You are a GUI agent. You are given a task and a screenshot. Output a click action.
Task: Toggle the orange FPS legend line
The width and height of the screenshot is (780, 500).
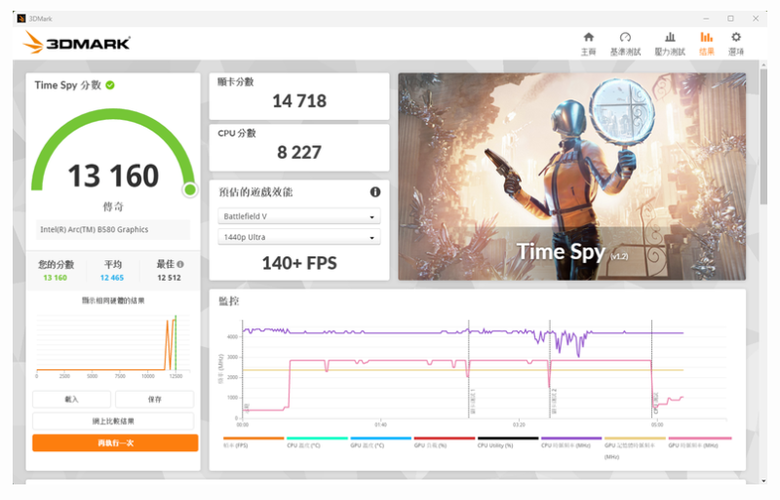pyautogui.click(x=253, y=442)
